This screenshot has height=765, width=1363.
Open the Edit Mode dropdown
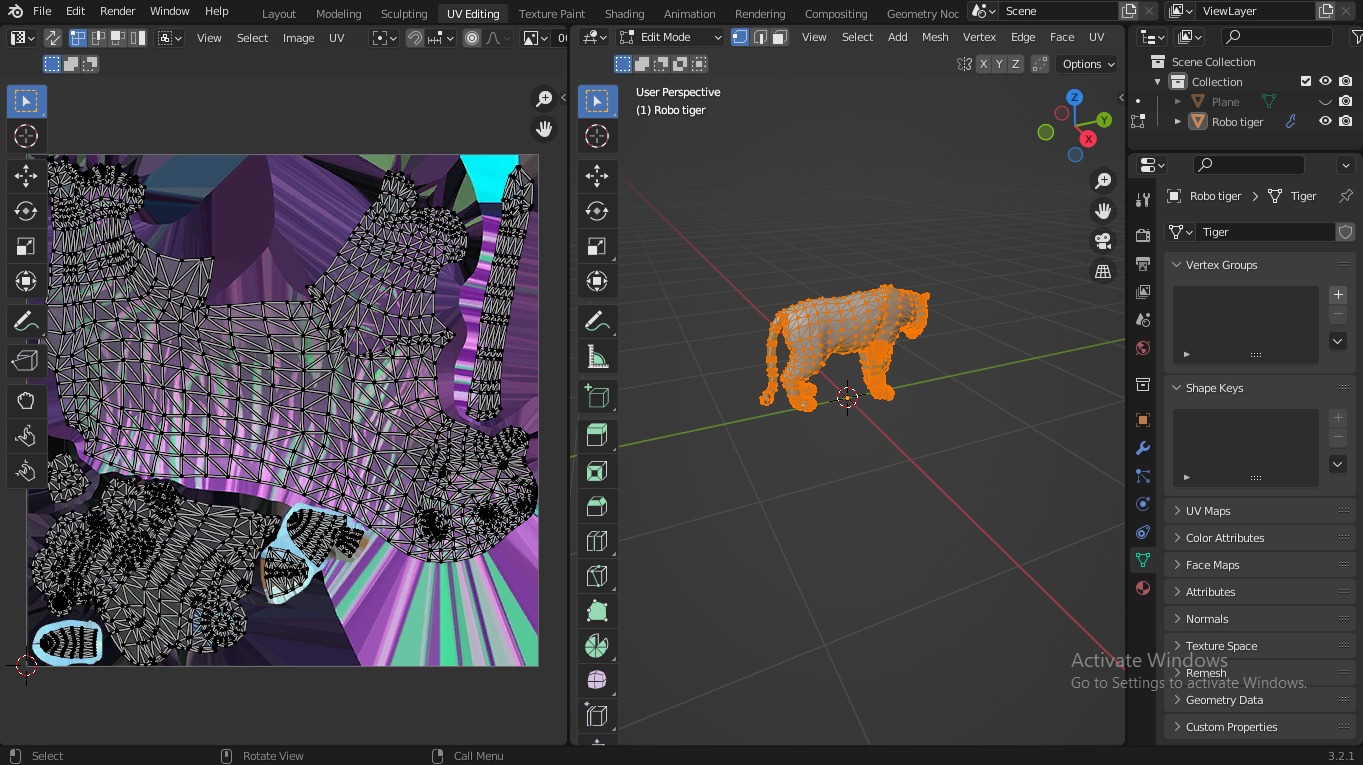(x=670, y=37)
